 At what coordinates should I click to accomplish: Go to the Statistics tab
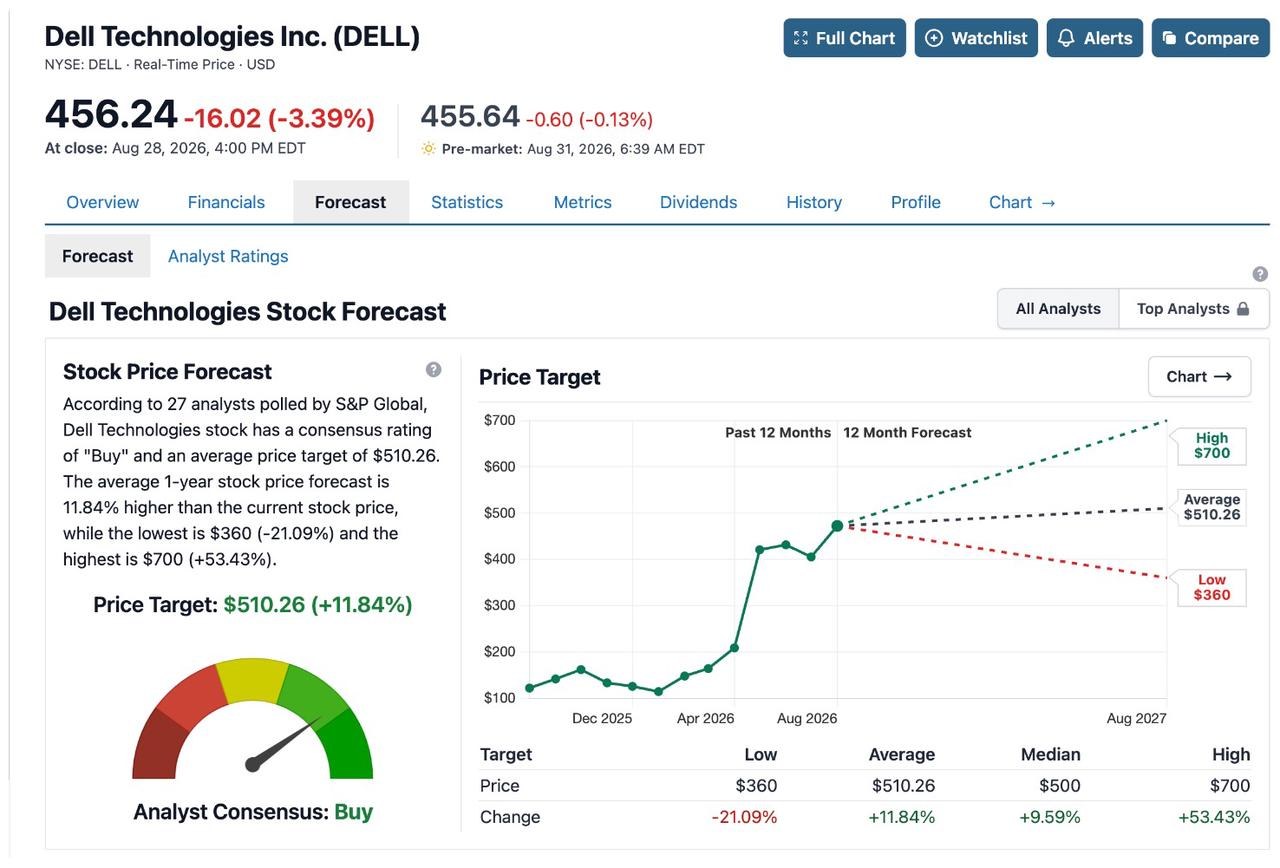coord(467,202)
